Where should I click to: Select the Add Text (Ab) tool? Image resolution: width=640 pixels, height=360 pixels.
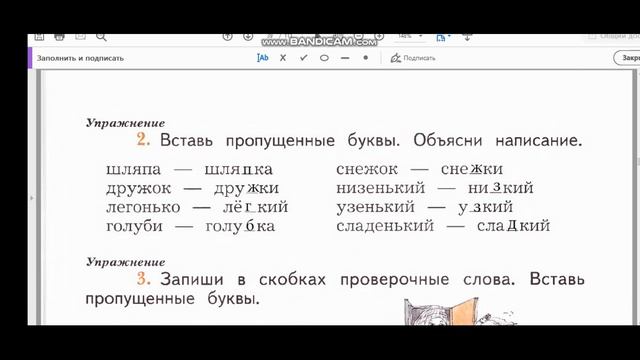(262, 58)
